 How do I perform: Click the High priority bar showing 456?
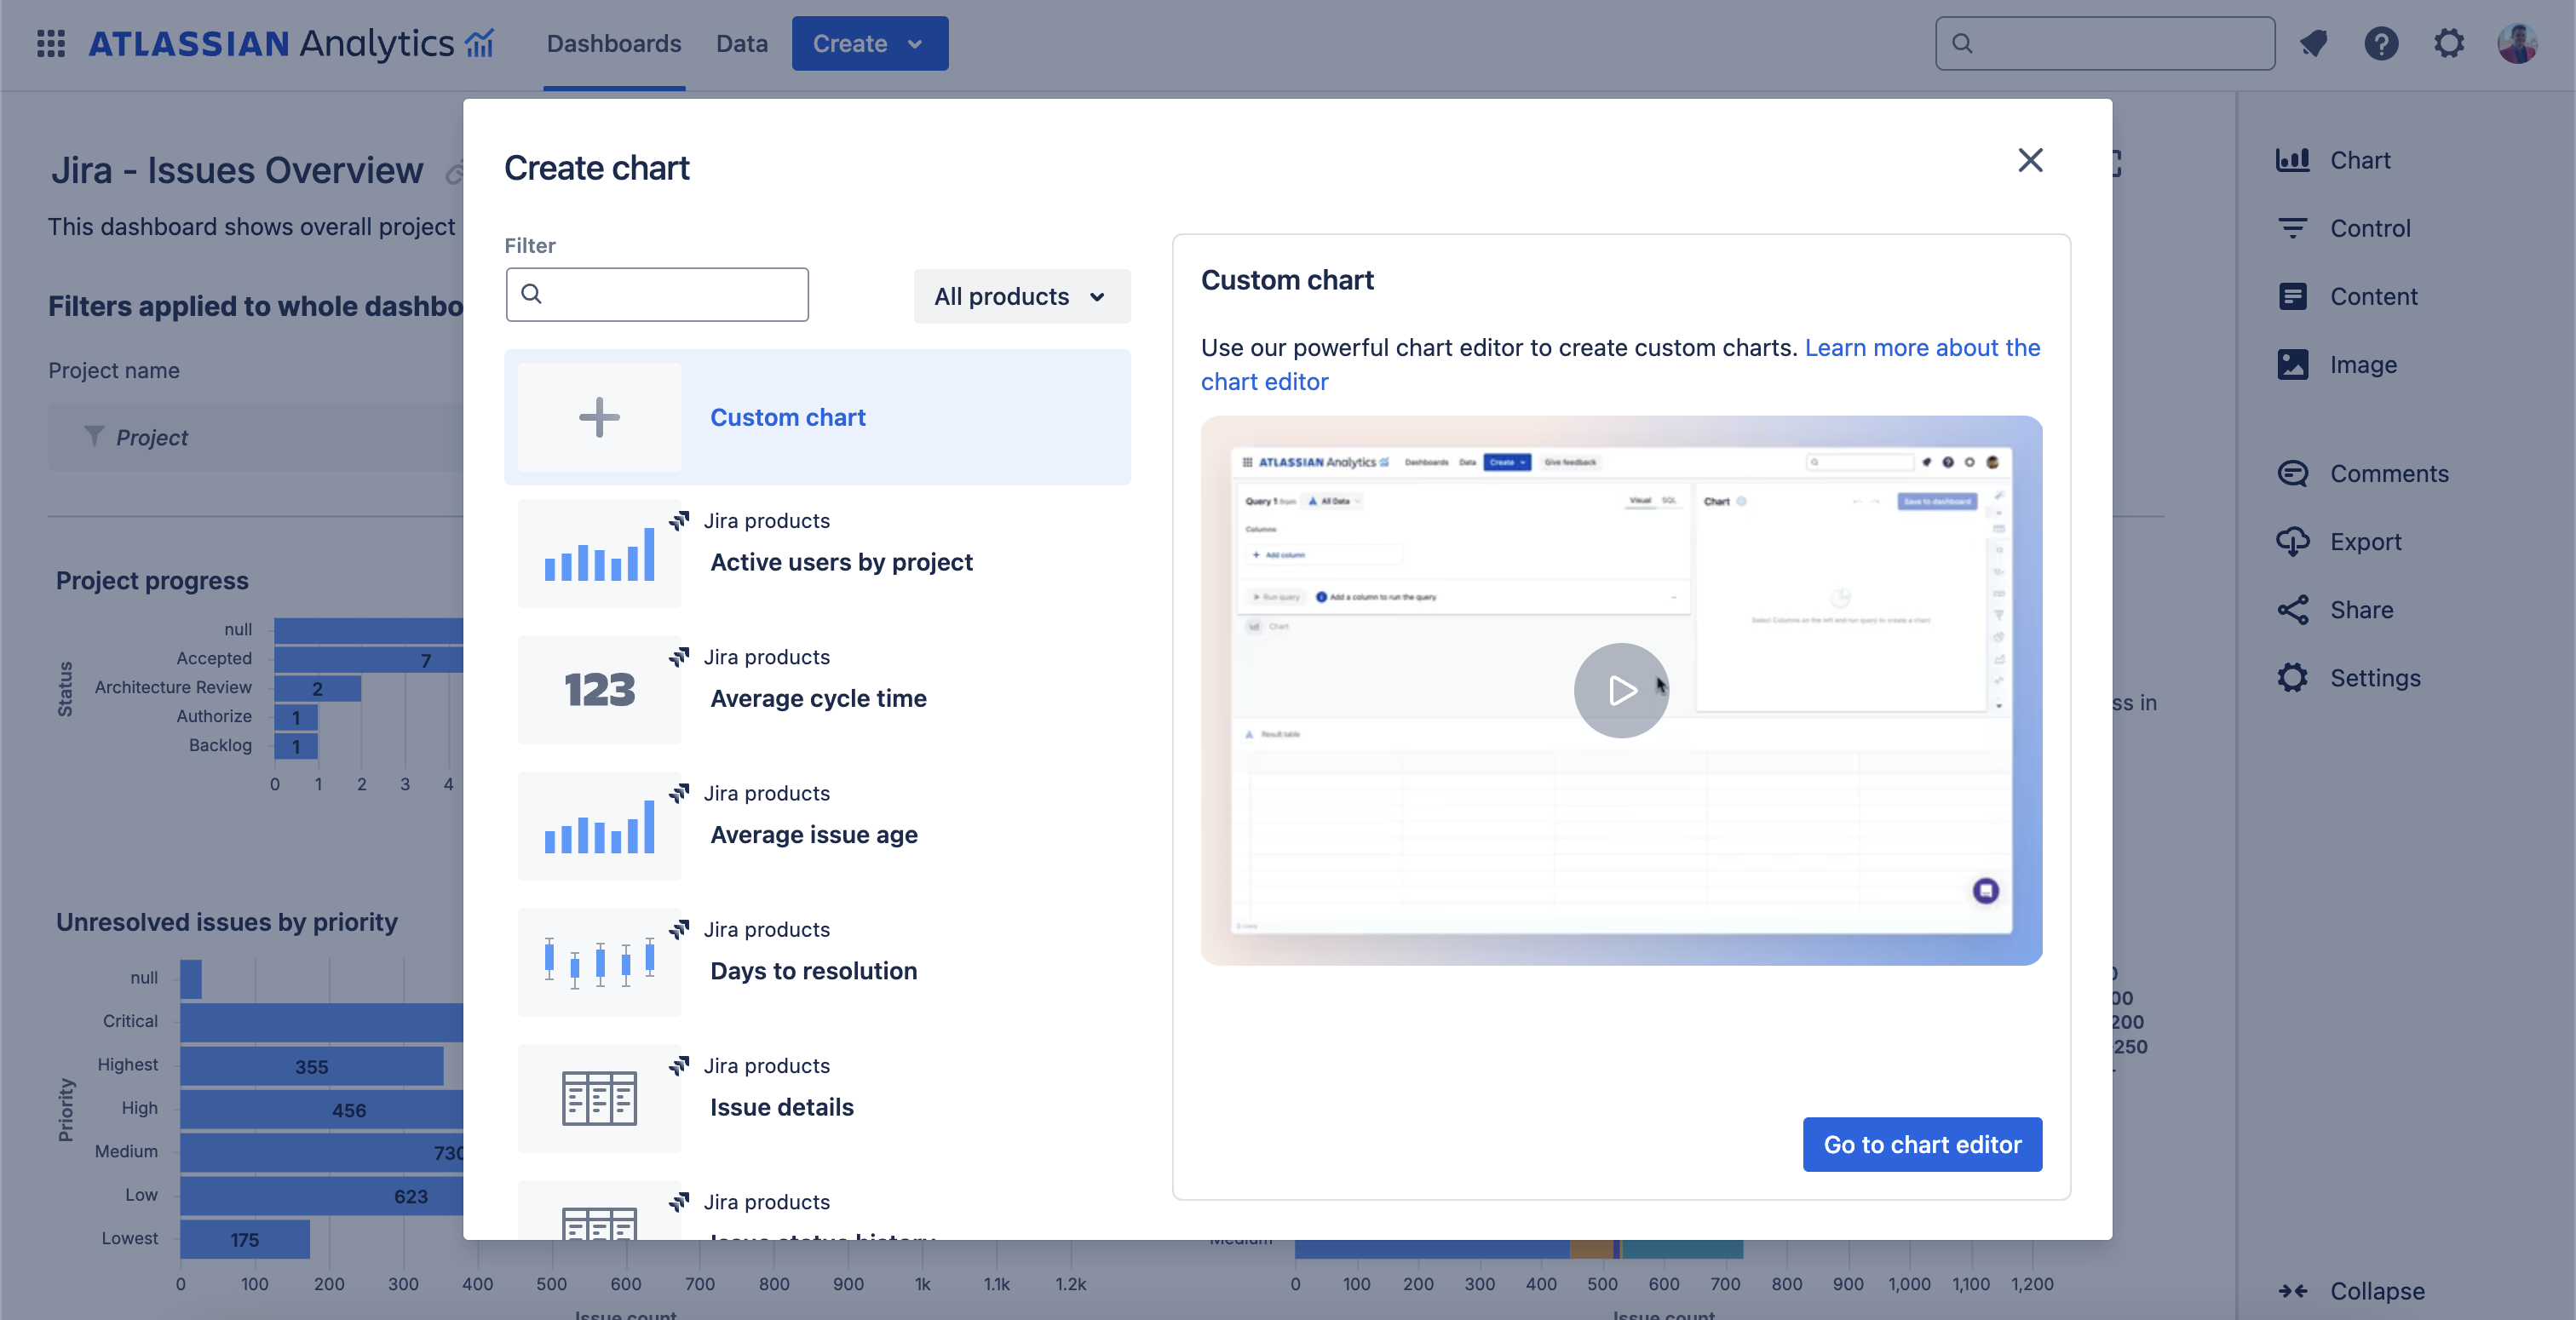click(322, 1110)
